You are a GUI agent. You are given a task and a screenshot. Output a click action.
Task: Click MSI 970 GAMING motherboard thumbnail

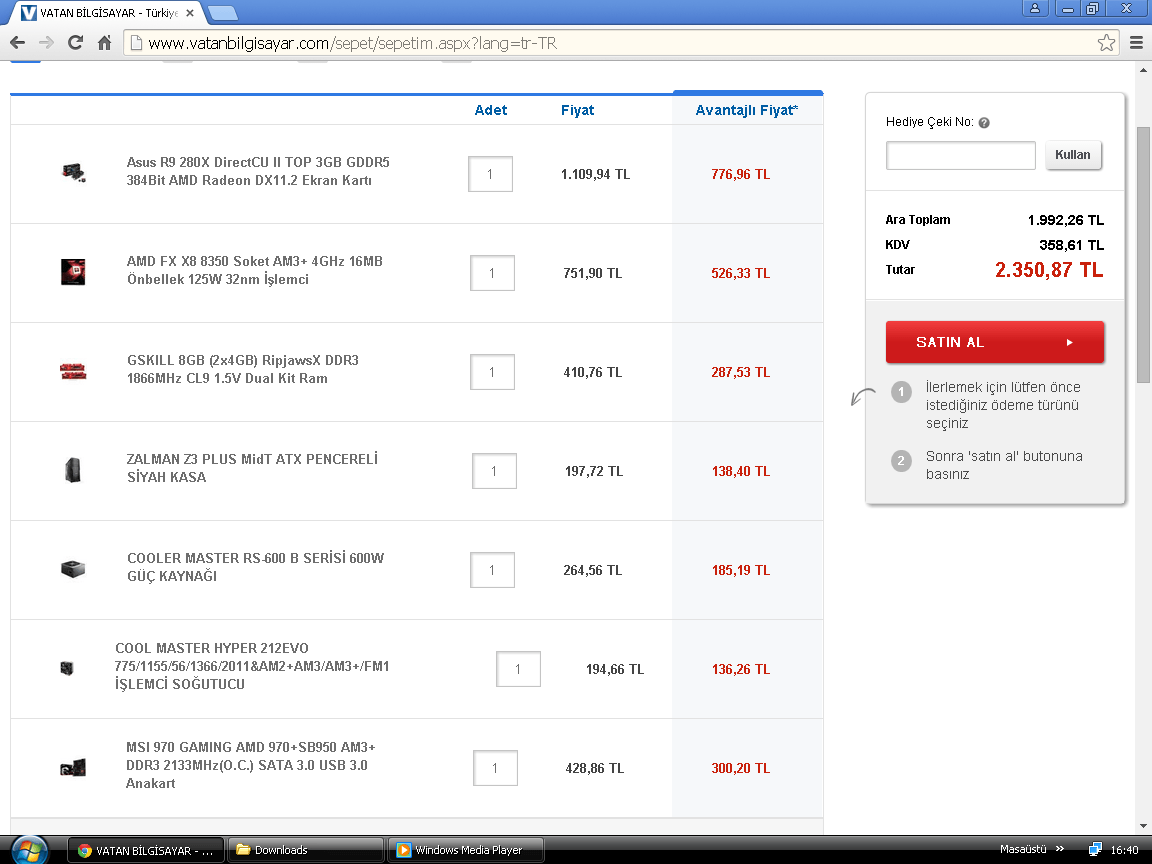click(x=73, y=767)
